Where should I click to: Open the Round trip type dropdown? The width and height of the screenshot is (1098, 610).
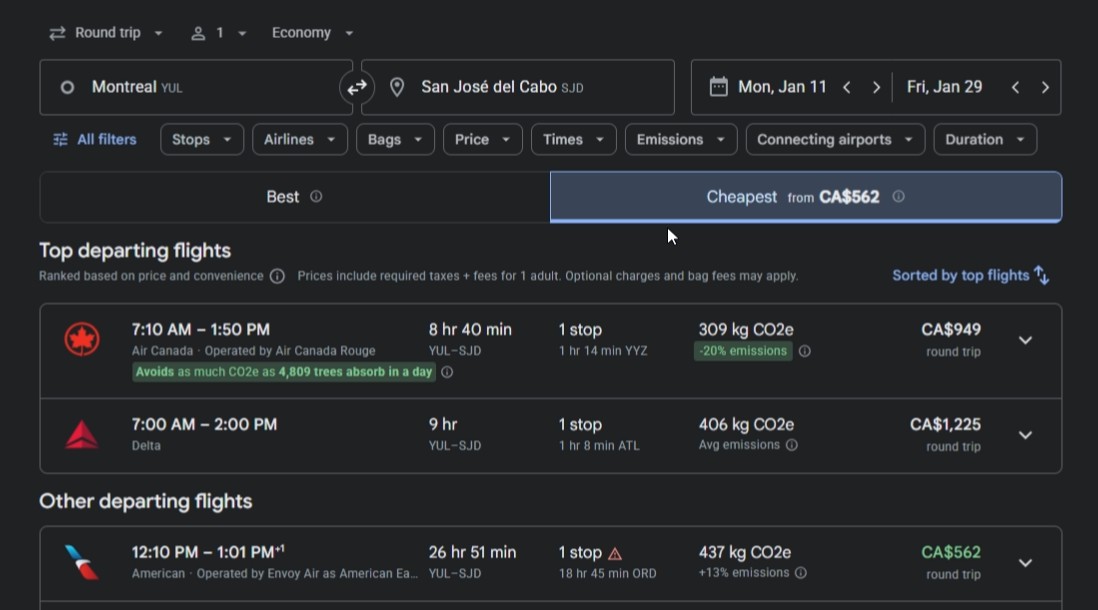coord(106,33)
